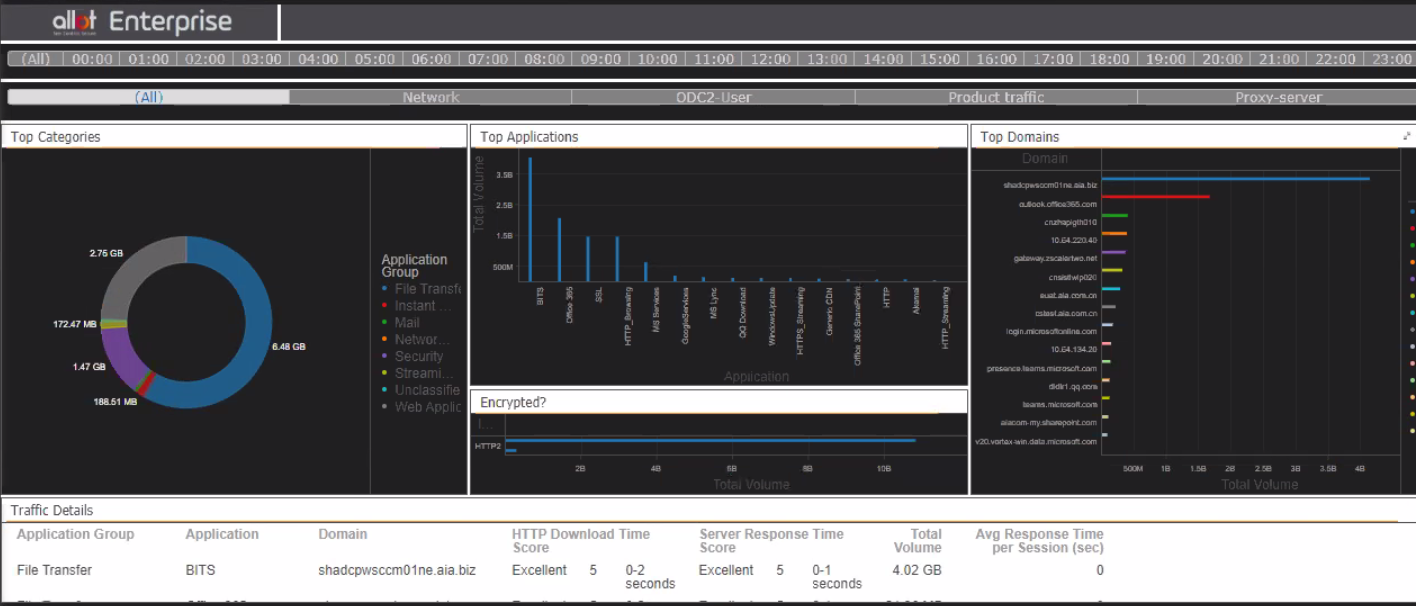Click File Transfer cell in Traffic Details
Screen dimensions: 1416x606
point(54,570)
